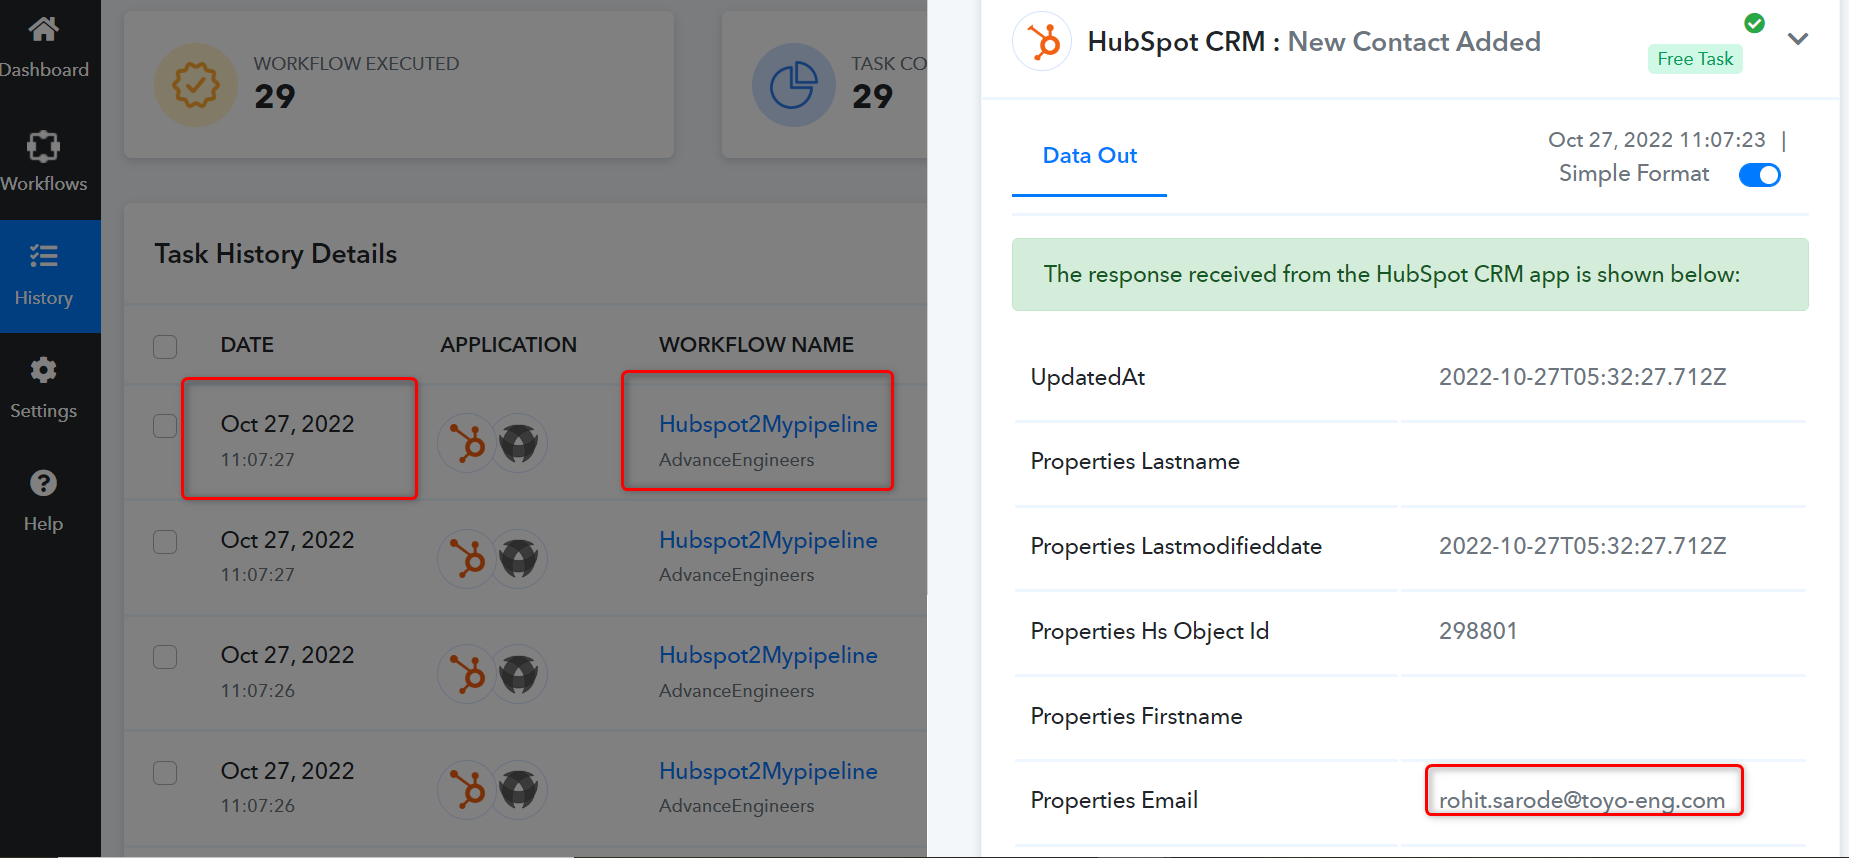1849x858 pixels.
Task: Click the Properties Hs Object Id value 298801
Action: tap(1478, 631)
